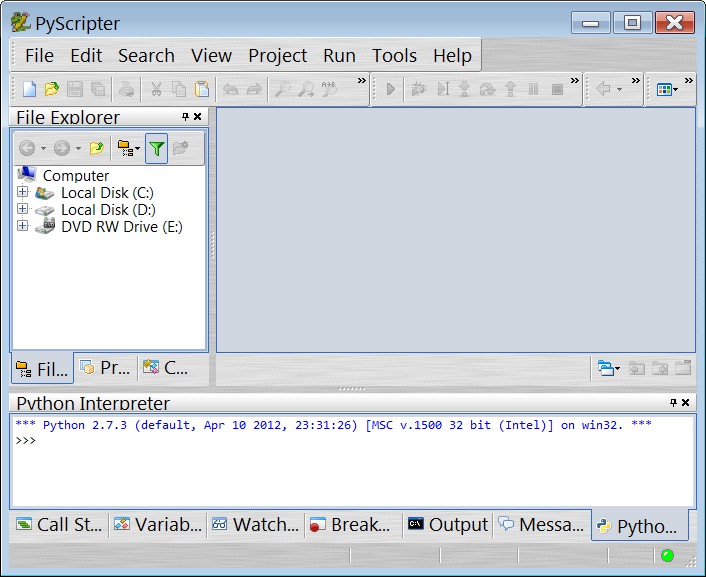Image resolution: width=706 pixels, height=577 pixels.
Task: Show more debug toolbar buttons chevron
Action: [575, 81]
